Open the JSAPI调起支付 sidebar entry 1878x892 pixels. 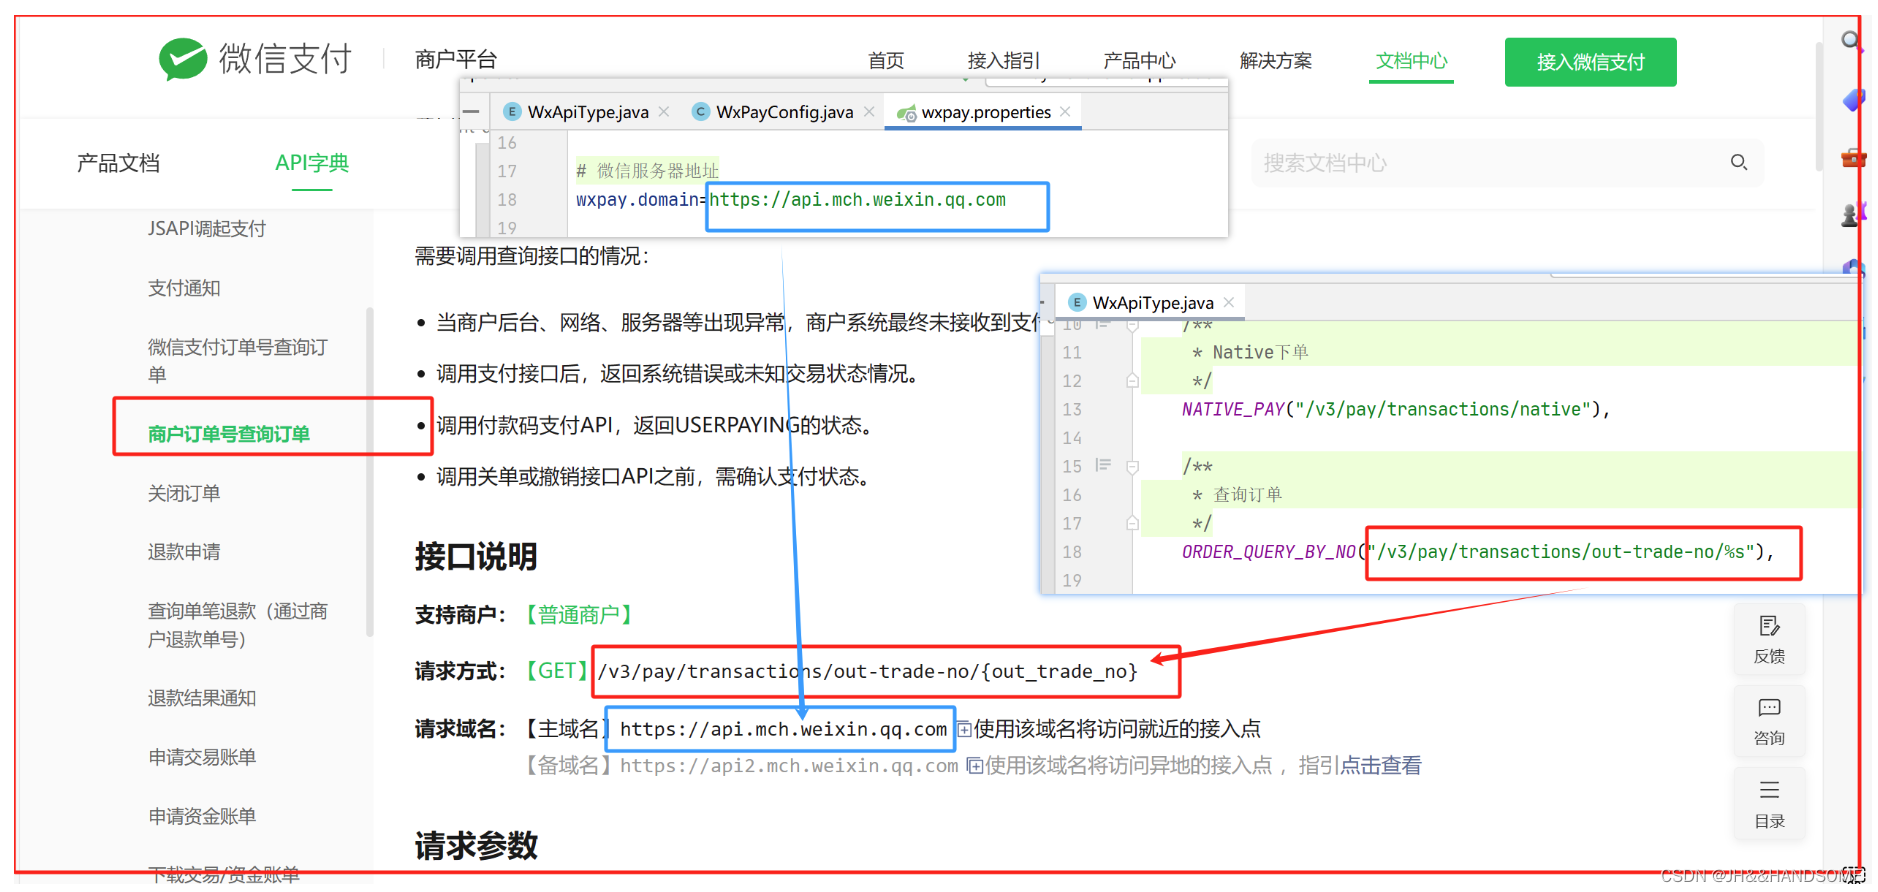[207, 229]
